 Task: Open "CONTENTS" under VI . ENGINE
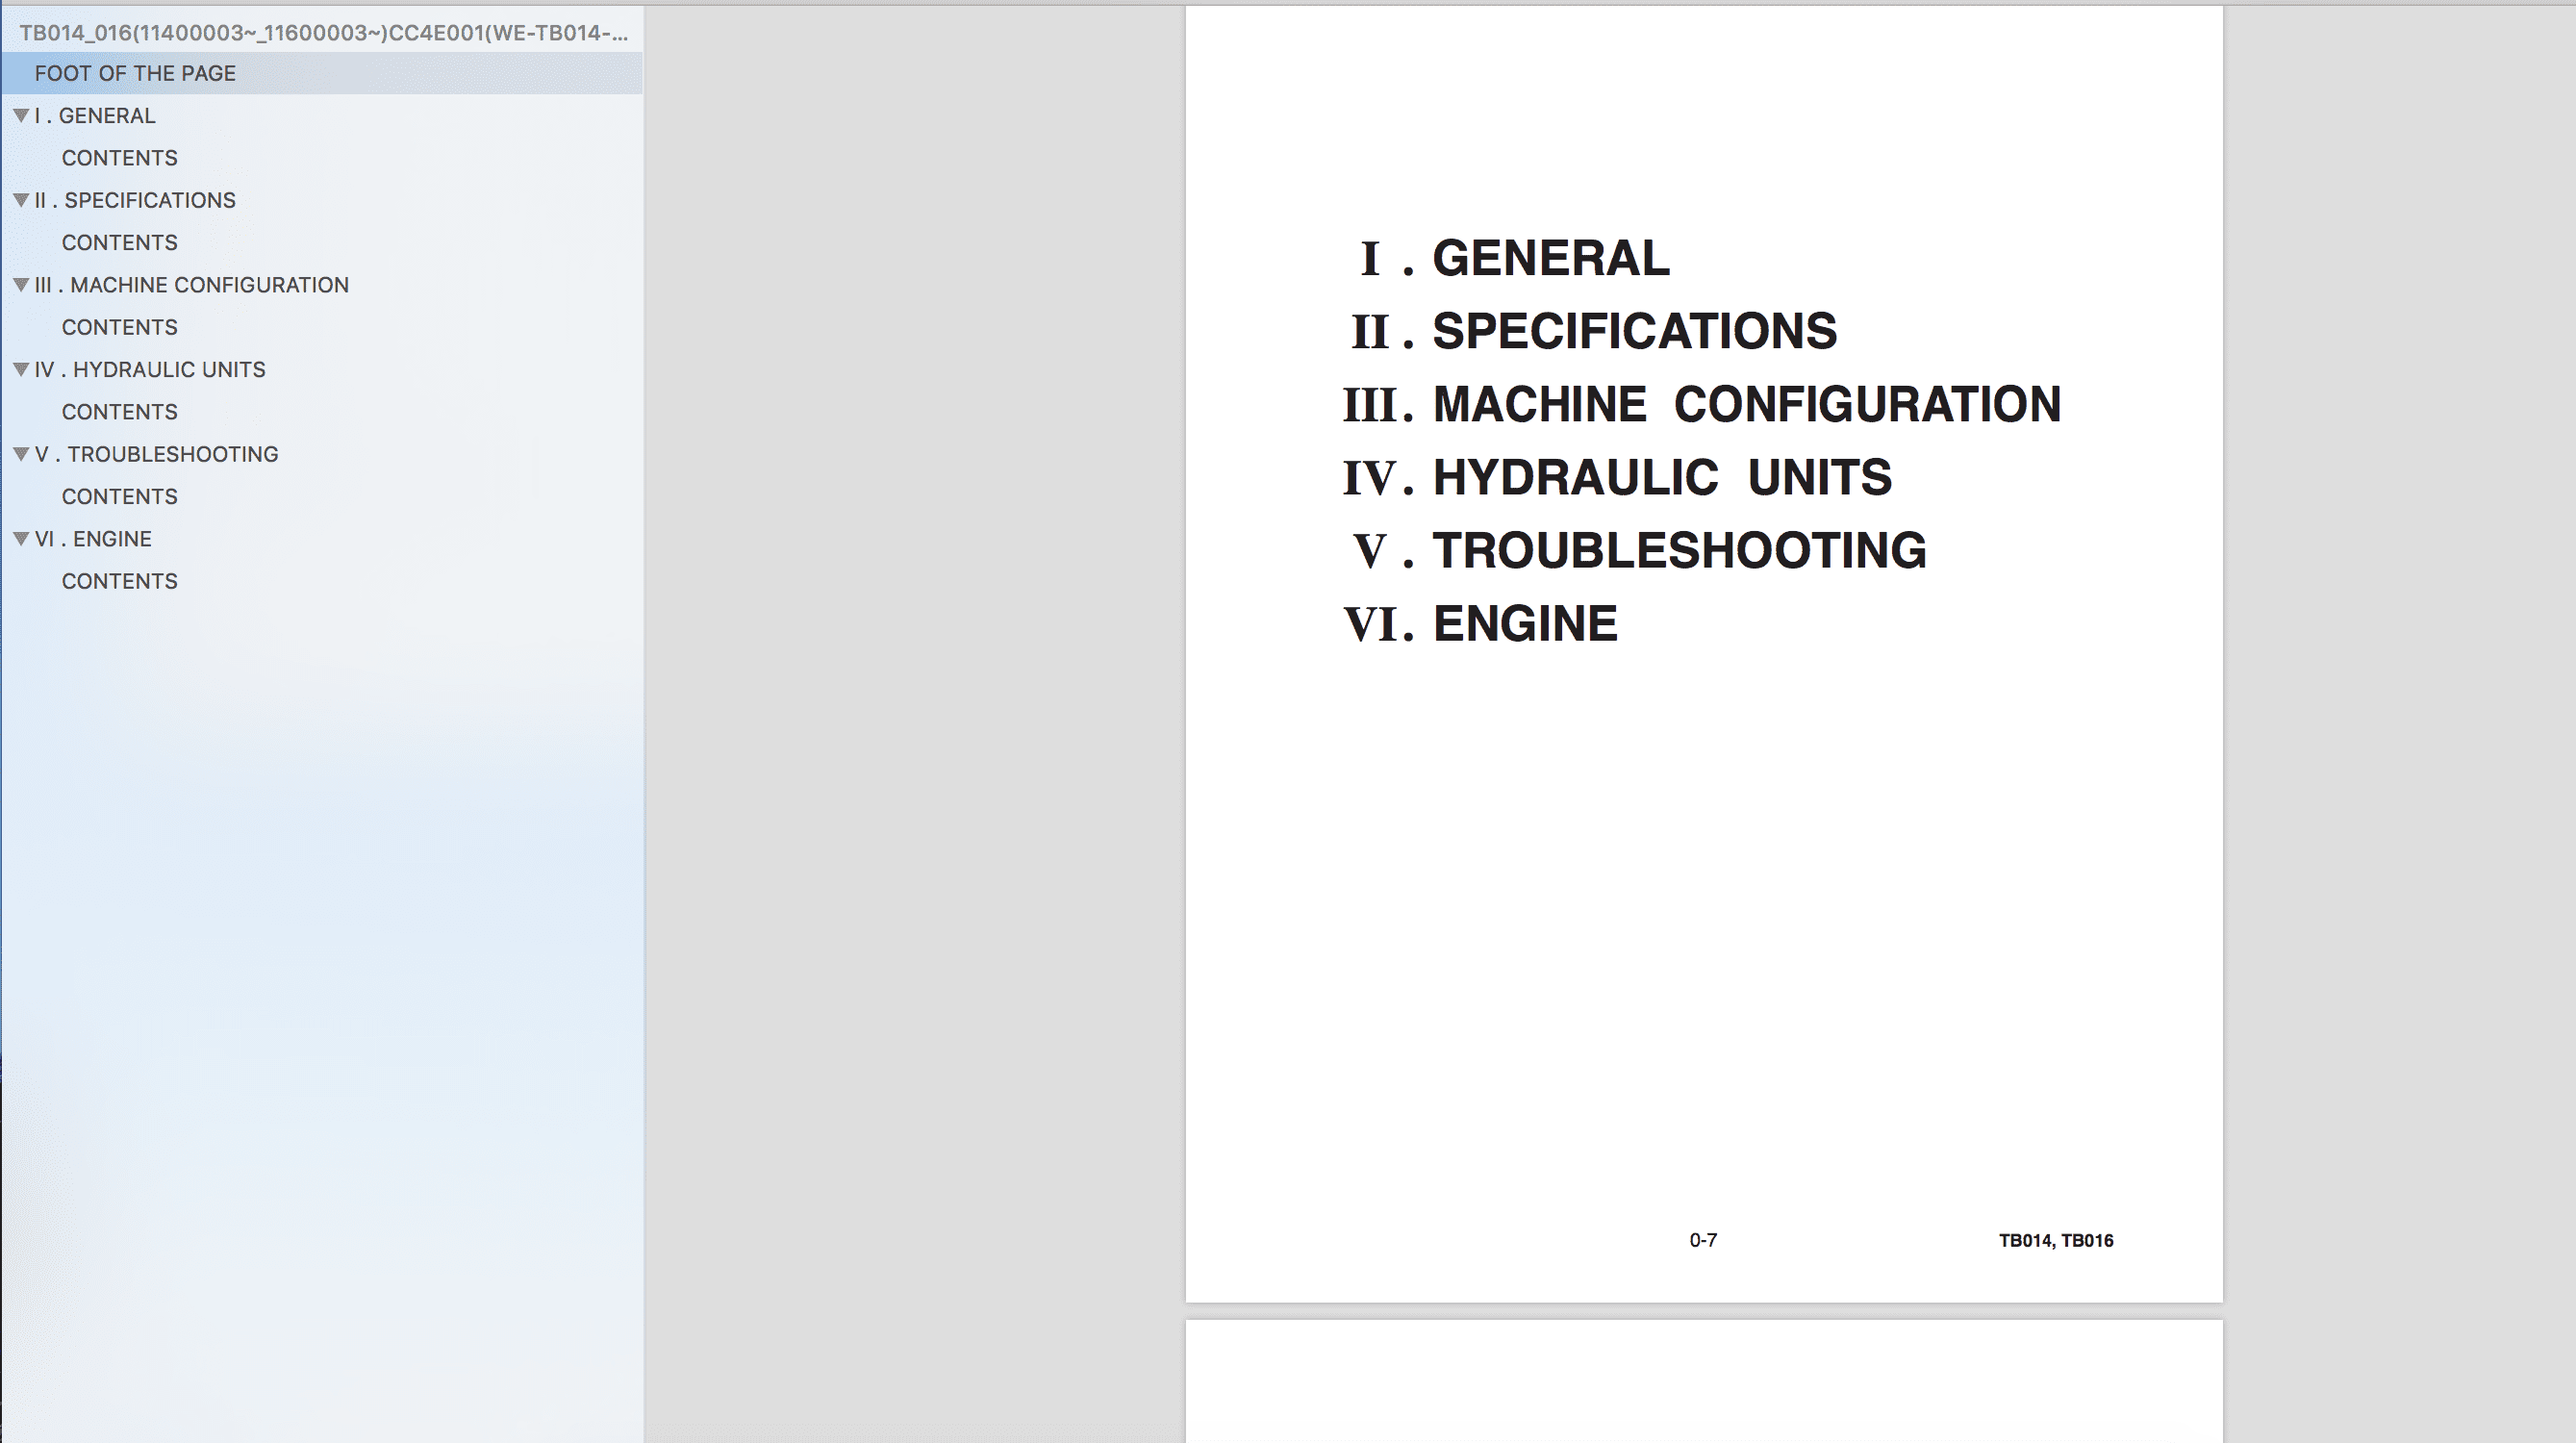tap(120, 580)
